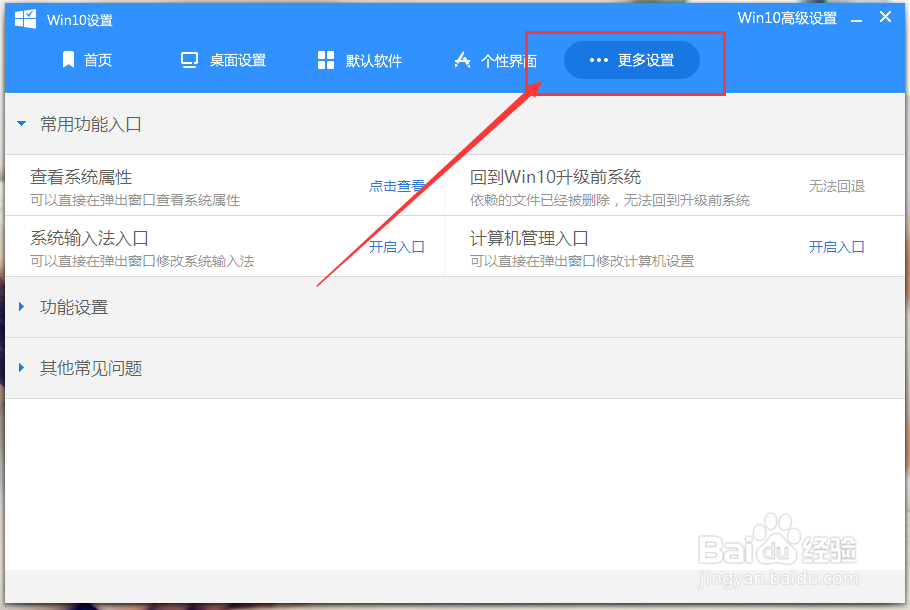Click the 功能设置 heading text
910x610 pixels.
point(74,306)
